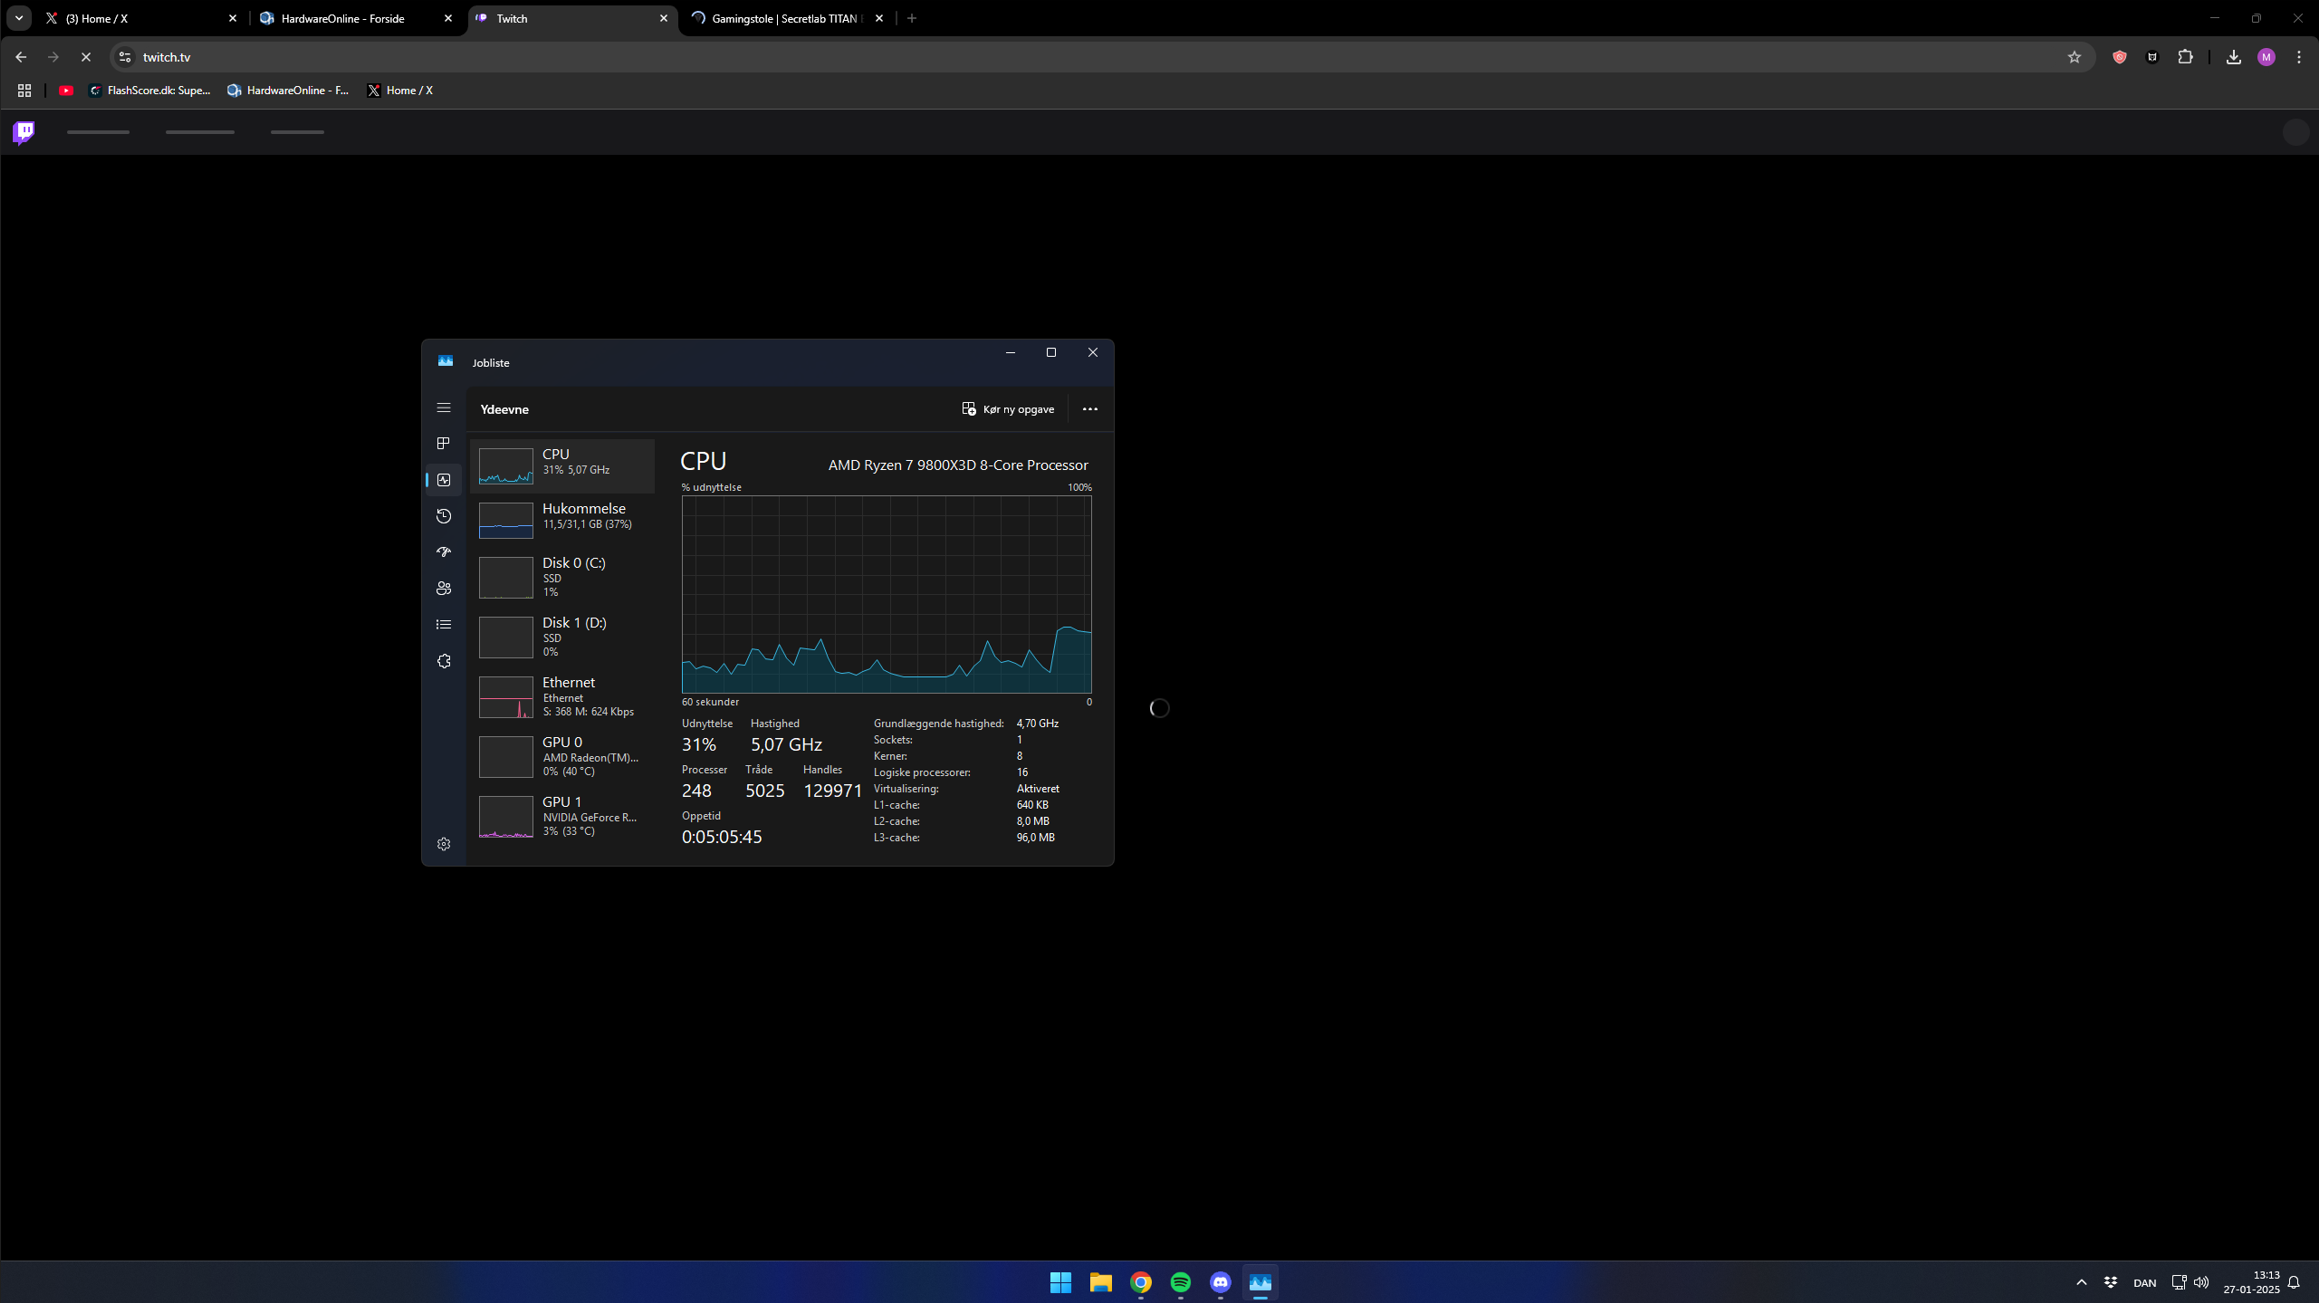The height and width of the screenshot is (1303, 2319).
Task: Switch to the HardwareOnline - Forside tab
Action: [x=343, y=18]
